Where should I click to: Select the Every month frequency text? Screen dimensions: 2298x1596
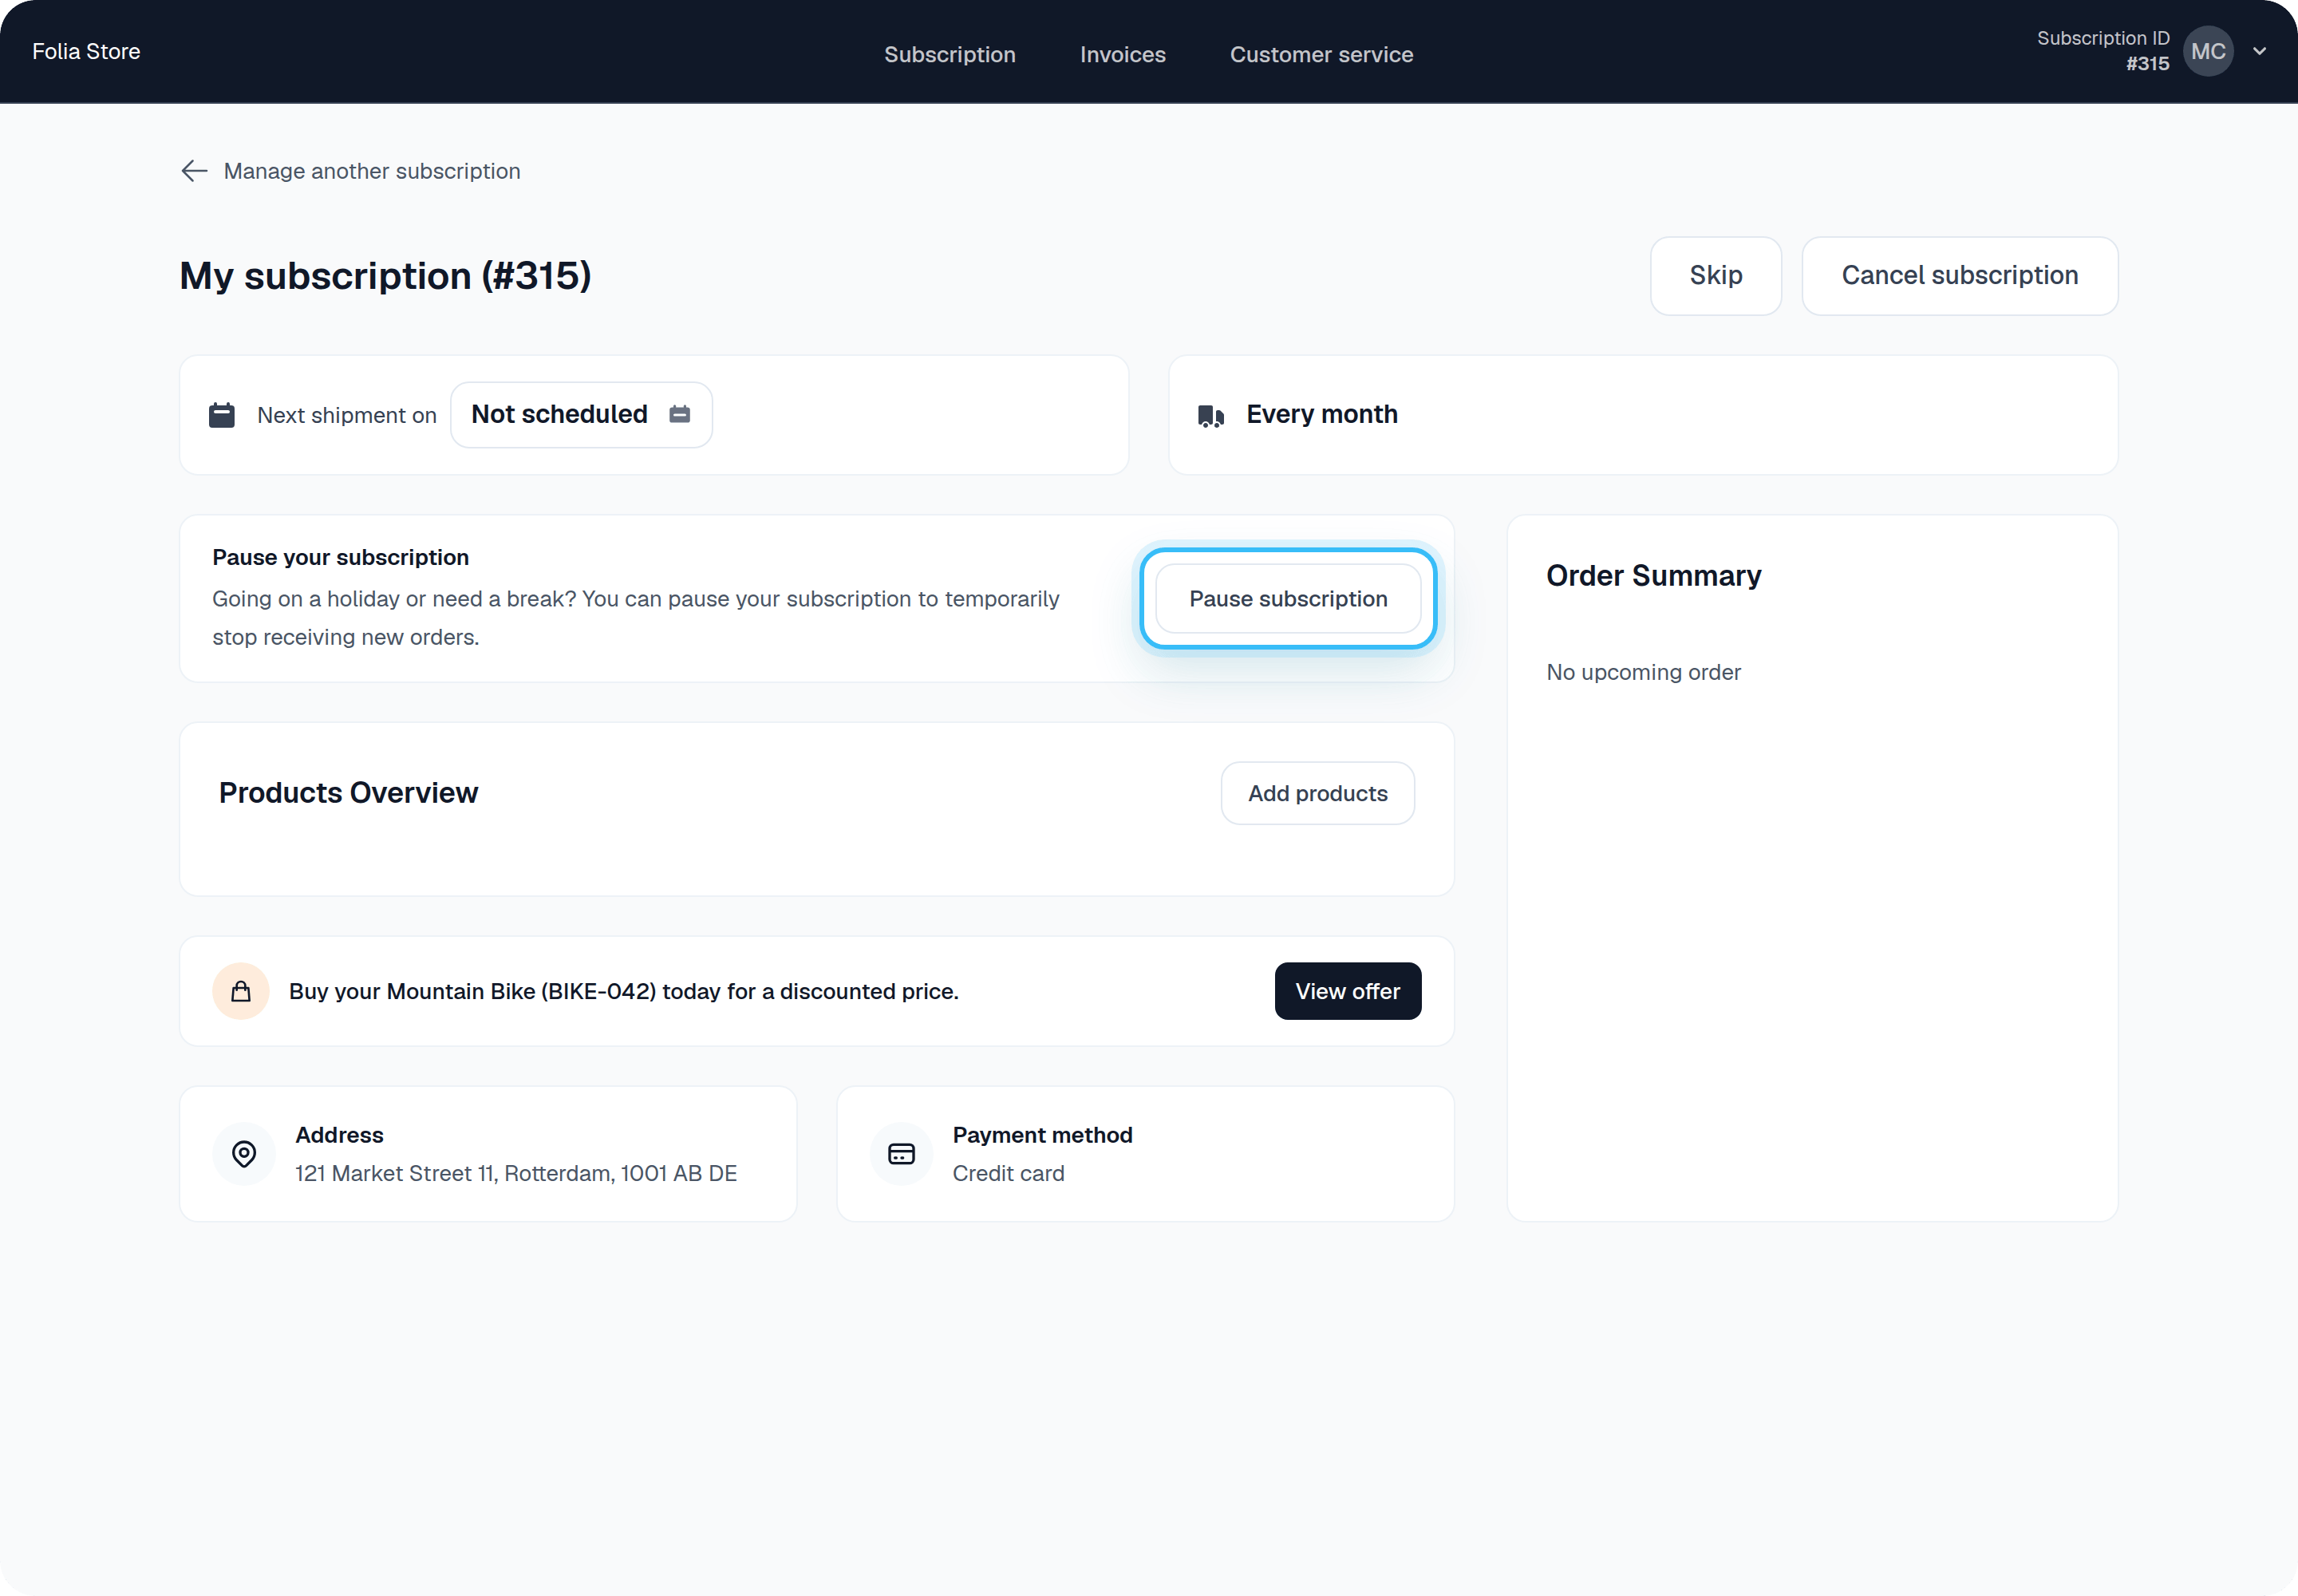[x=1322, y=414]
